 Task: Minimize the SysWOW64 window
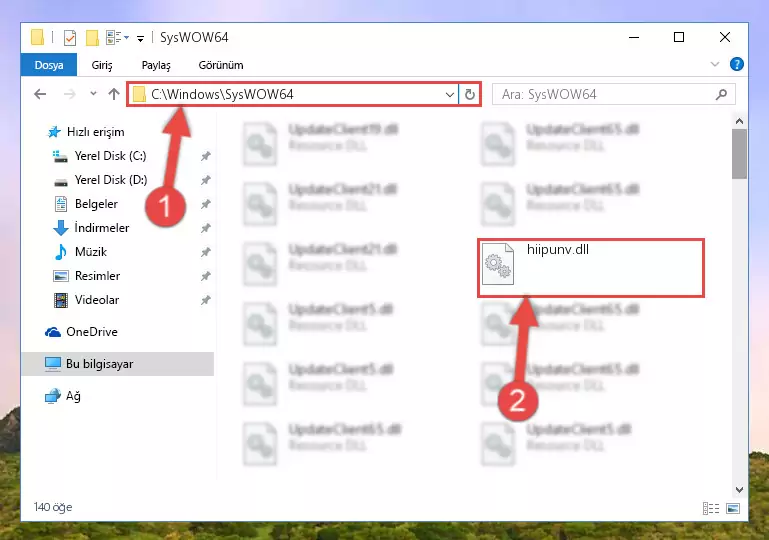634,37
